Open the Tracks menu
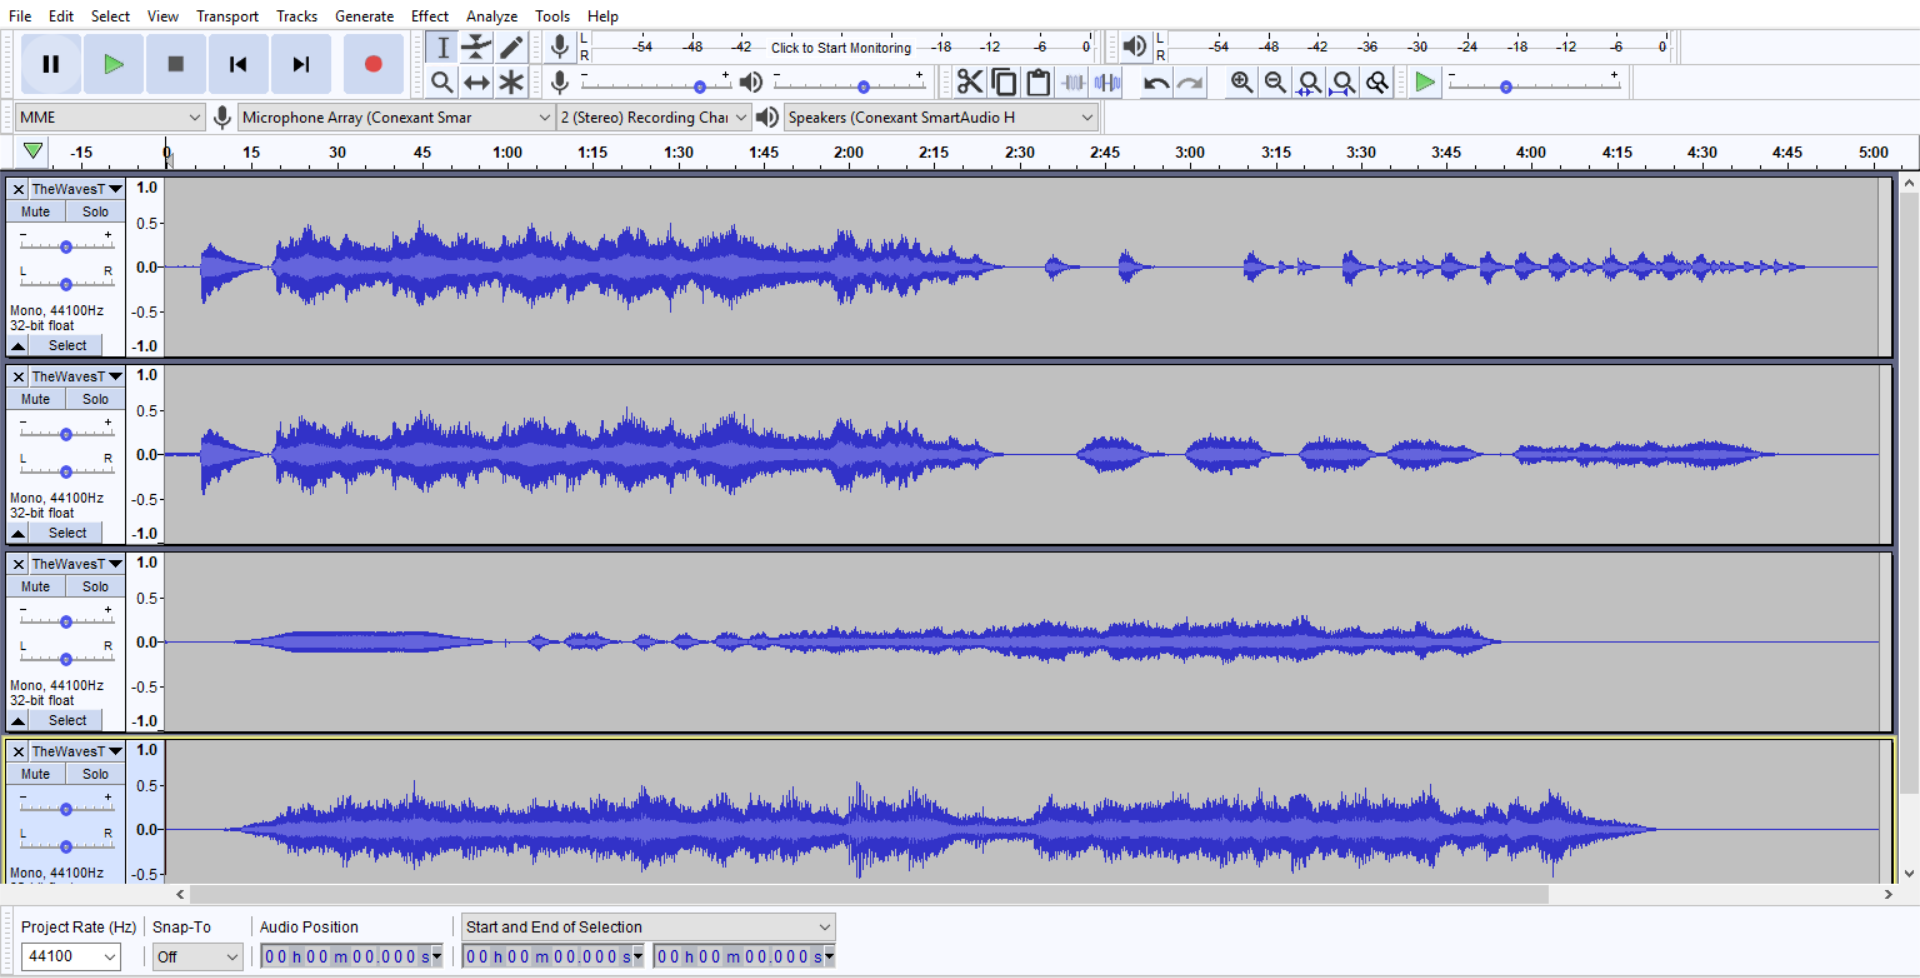 [x=296, y=16]
